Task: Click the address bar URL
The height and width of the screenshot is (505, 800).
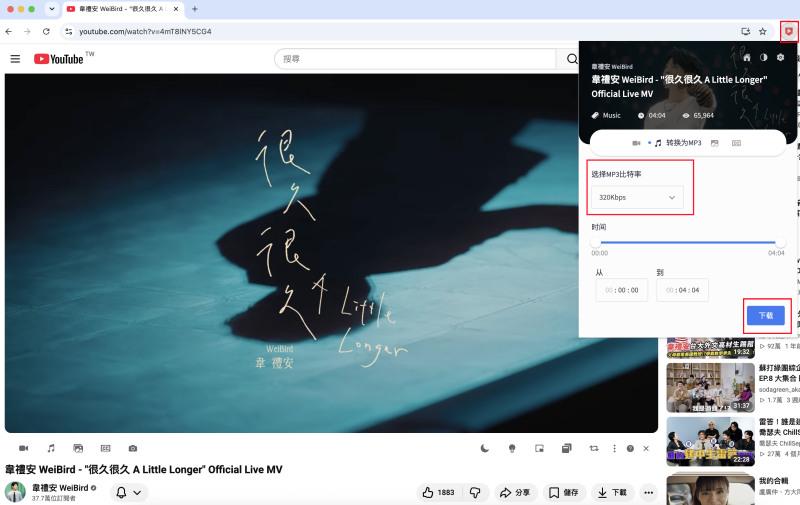Action: tap(145, 32)
